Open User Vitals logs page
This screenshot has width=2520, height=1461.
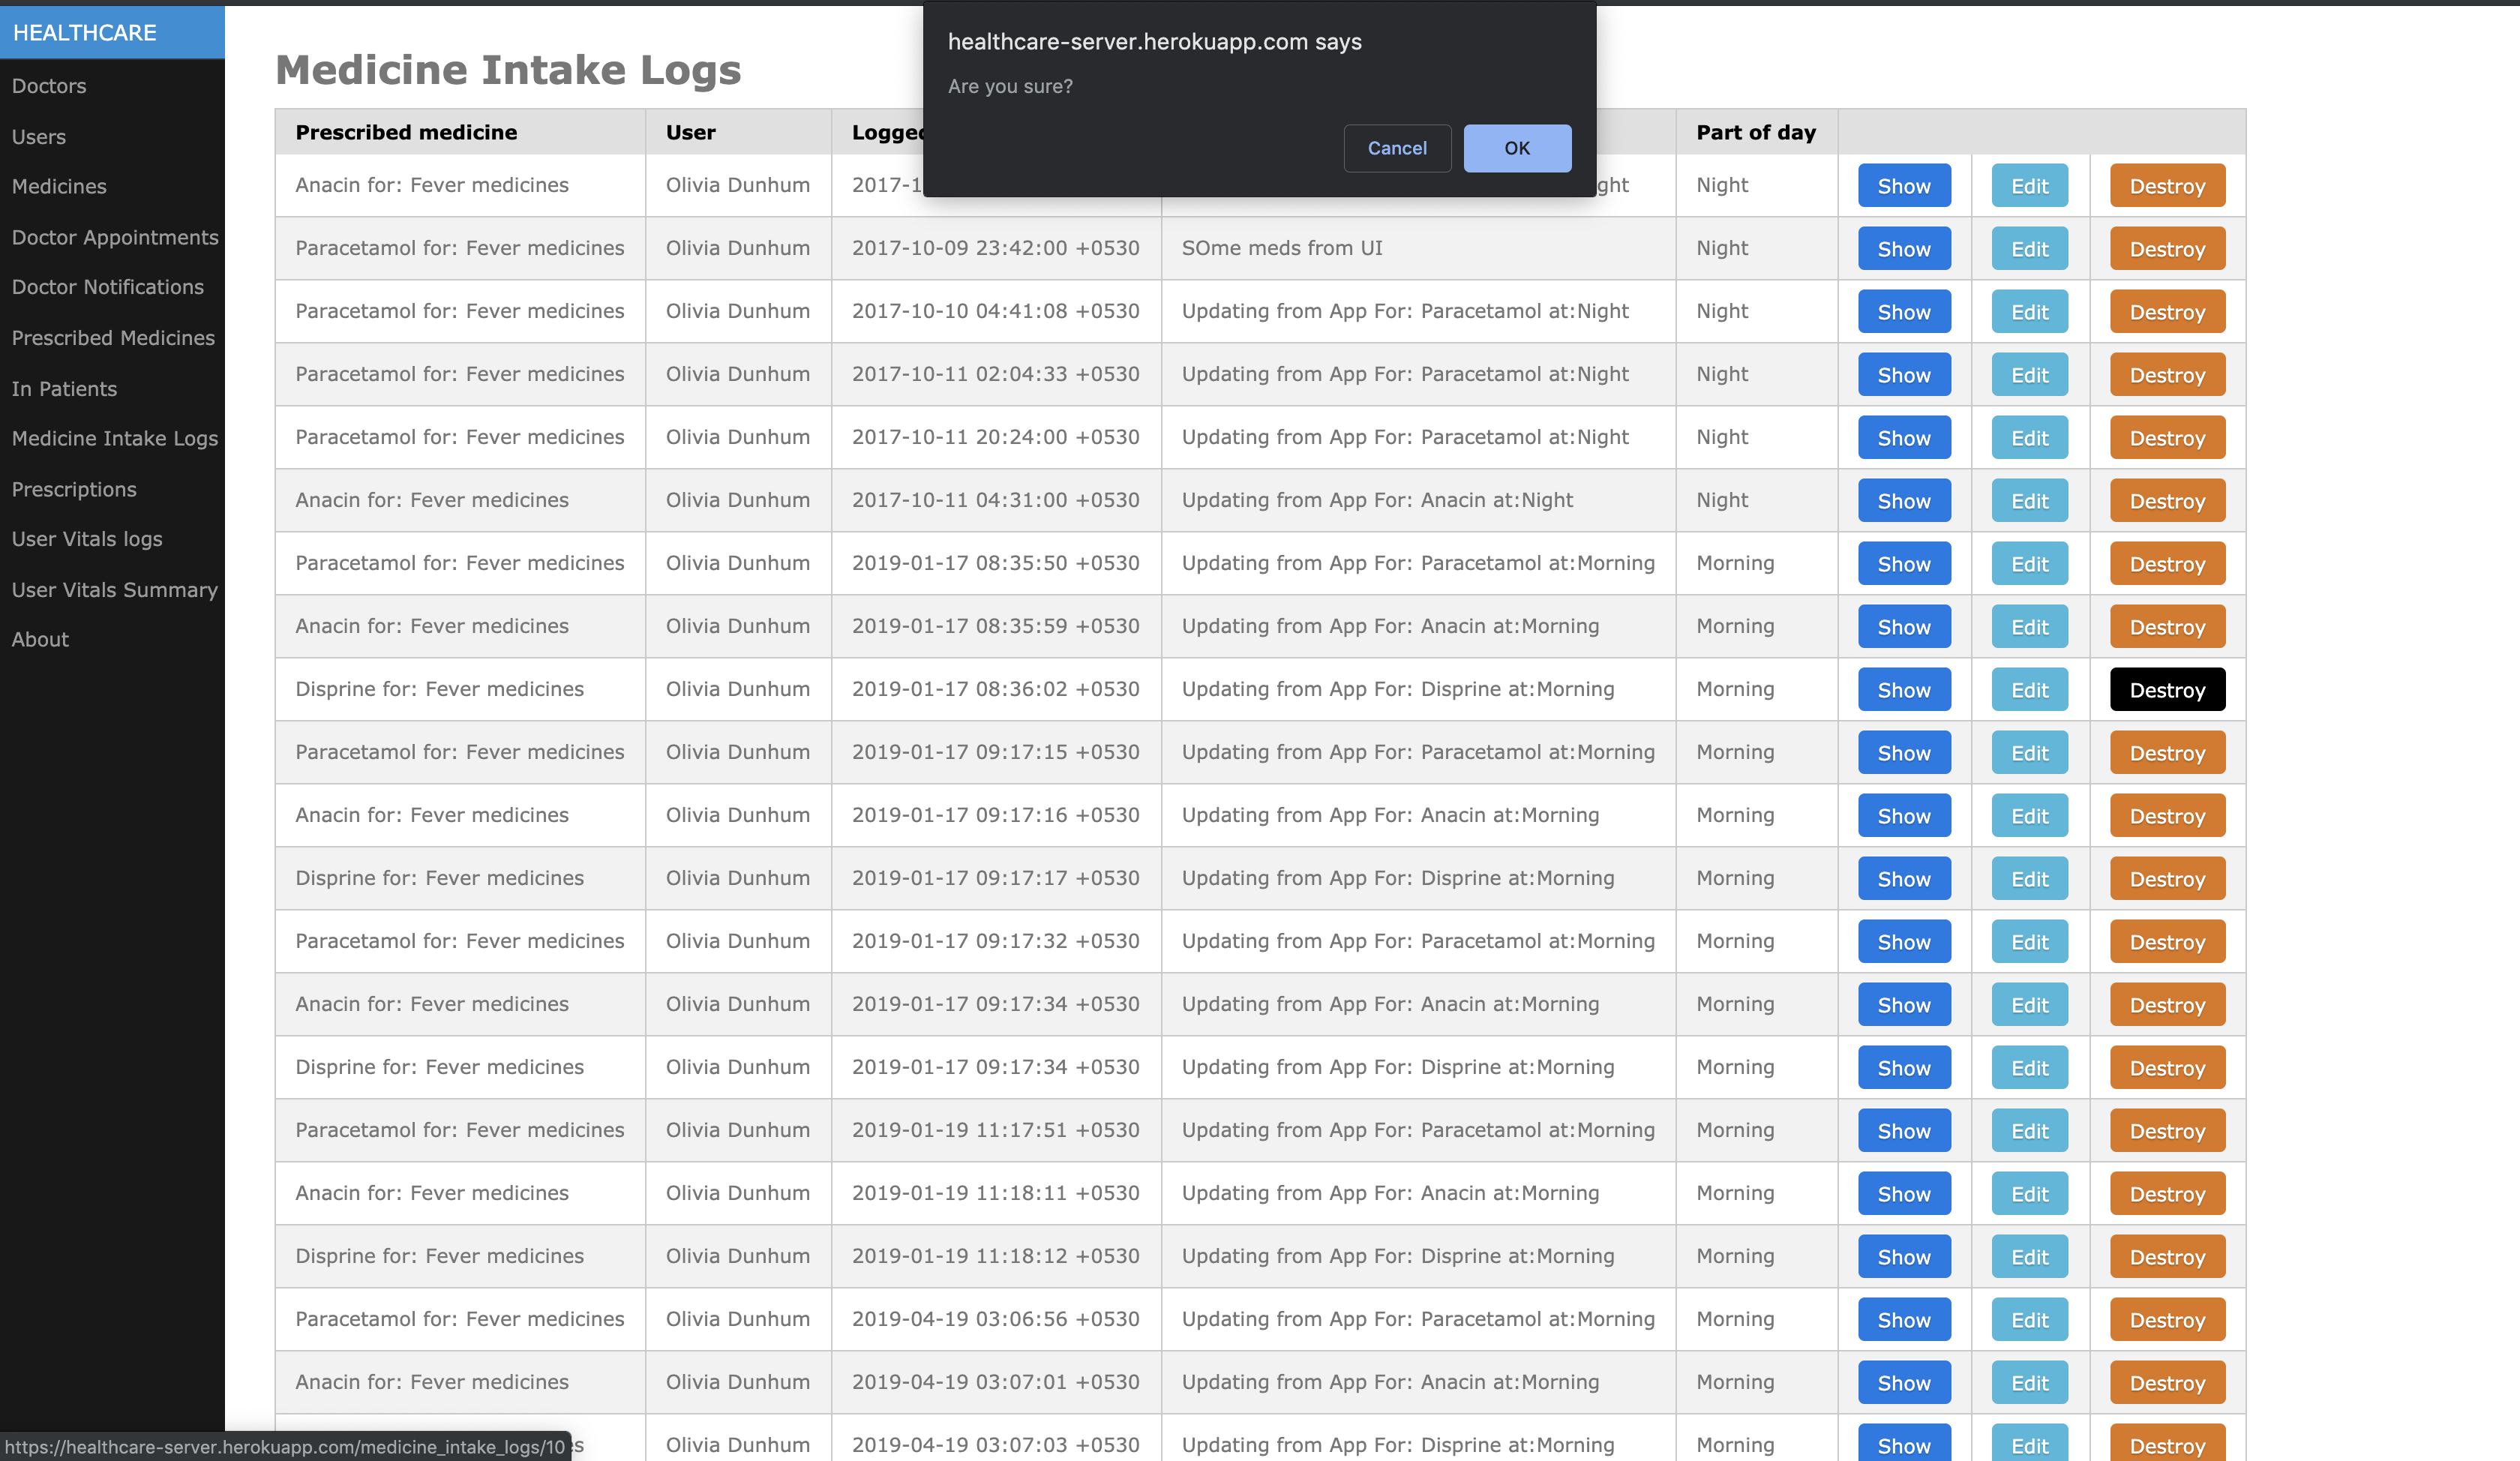pos(87,539)
